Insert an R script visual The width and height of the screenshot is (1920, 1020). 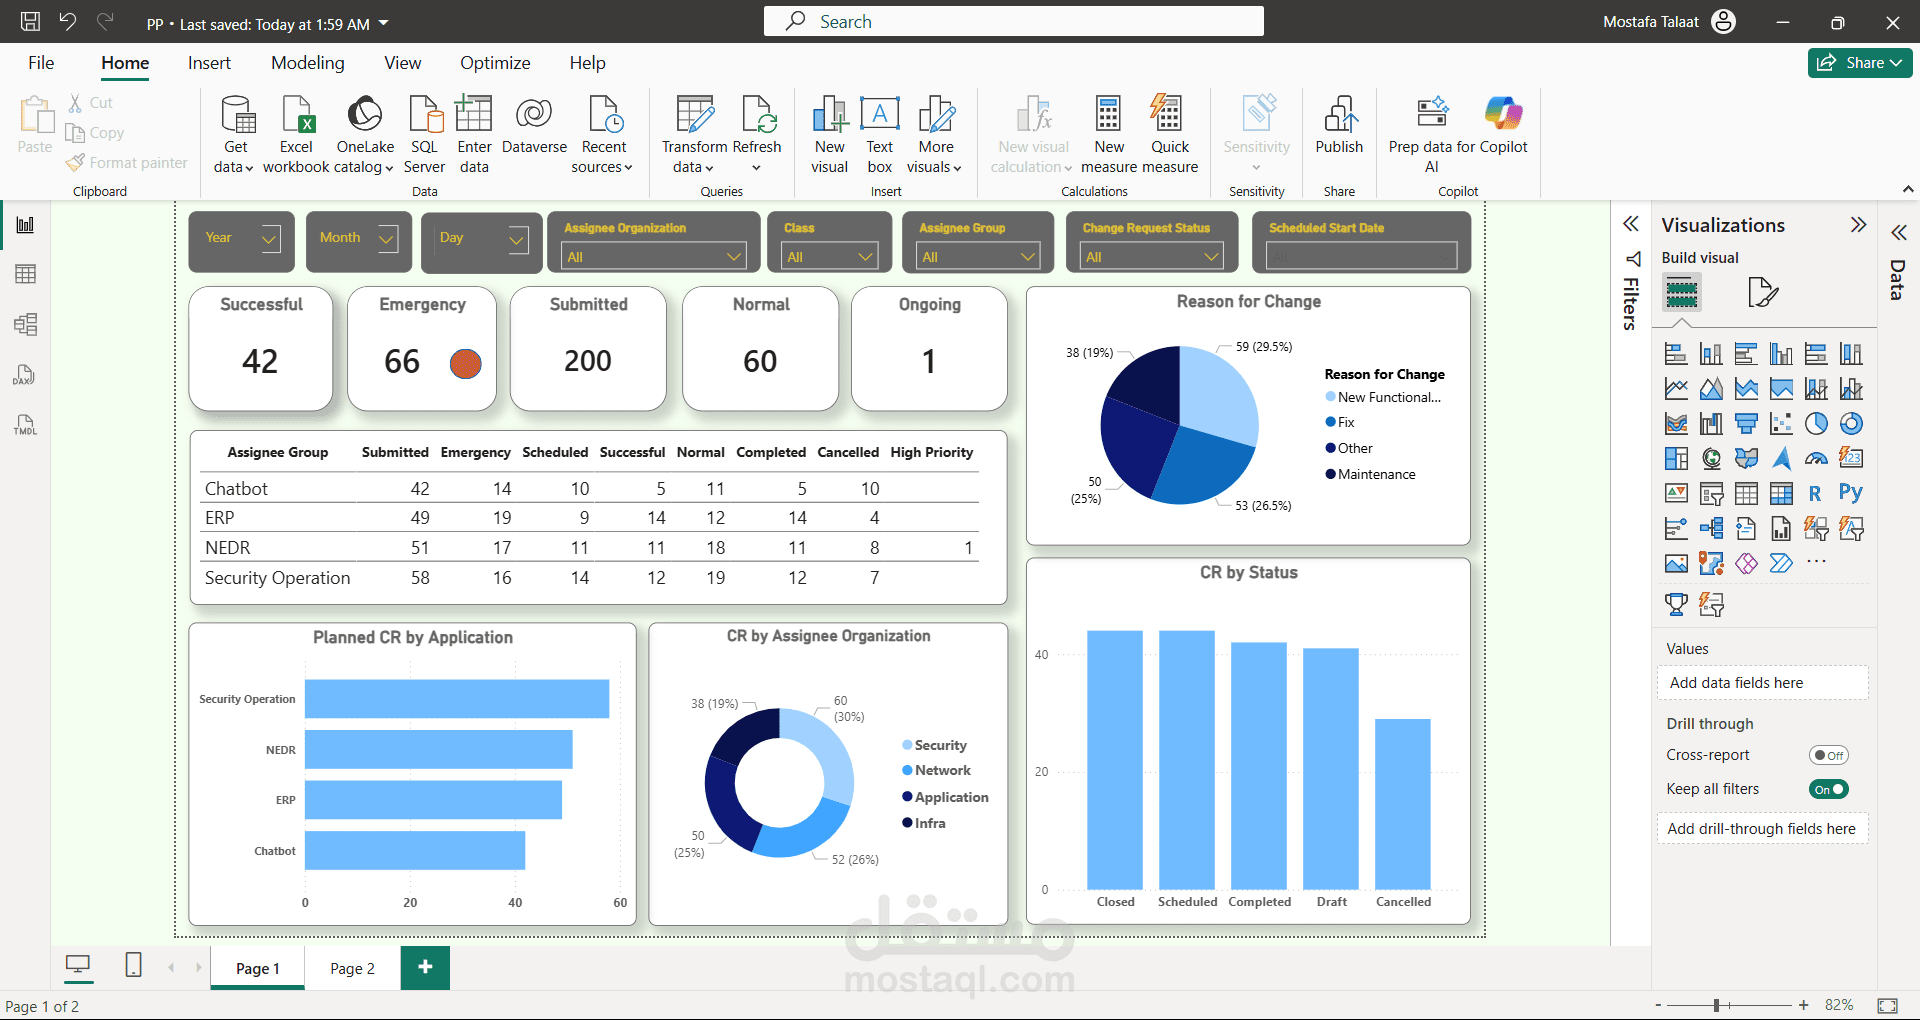point(1816,494)
